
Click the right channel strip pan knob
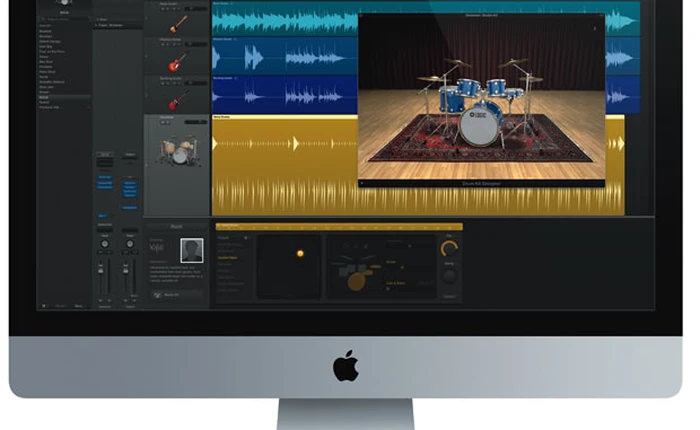(130, 244)
